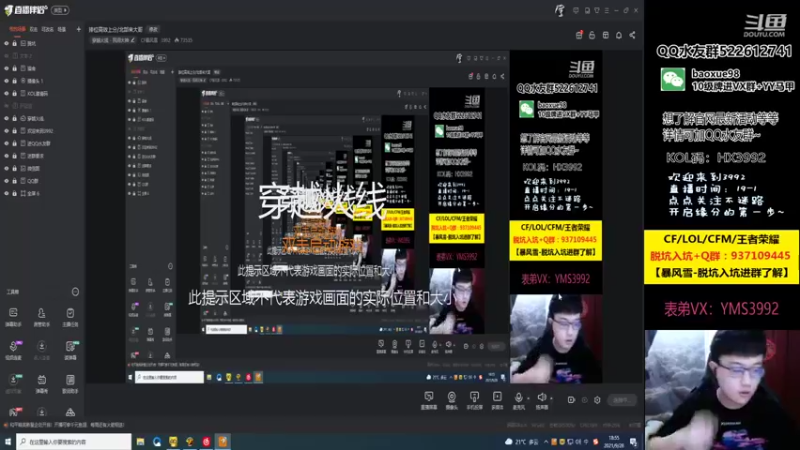Click 修改 to edit stream title
Screen dimensions: 800x450
tap(153, 30)
